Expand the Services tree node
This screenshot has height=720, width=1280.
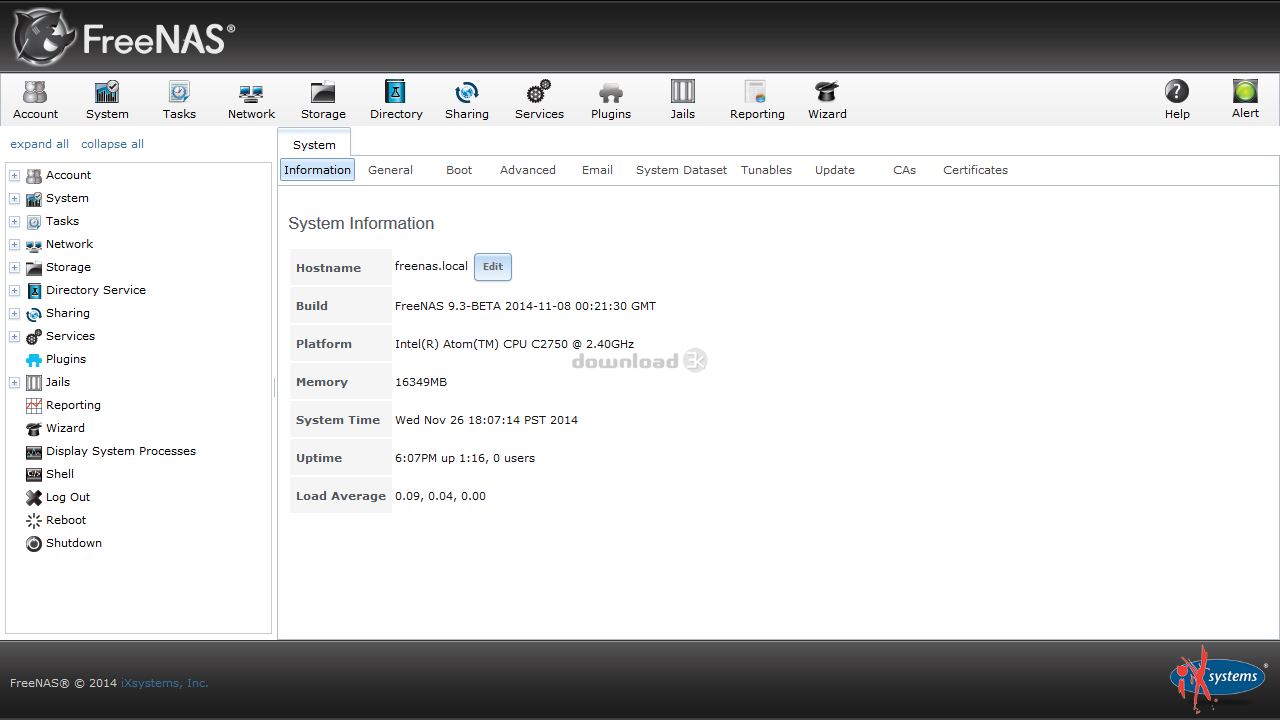click(15, 337)
